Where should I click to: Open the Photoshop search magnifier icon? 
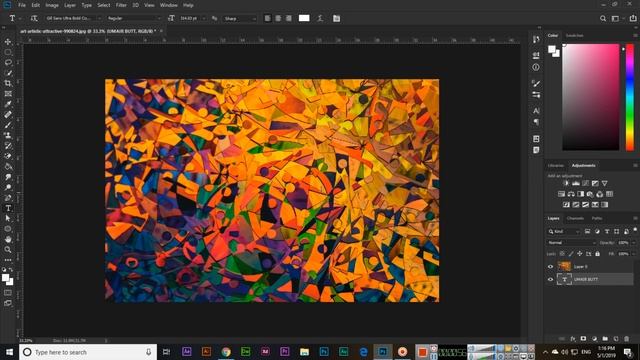(603, 18)
